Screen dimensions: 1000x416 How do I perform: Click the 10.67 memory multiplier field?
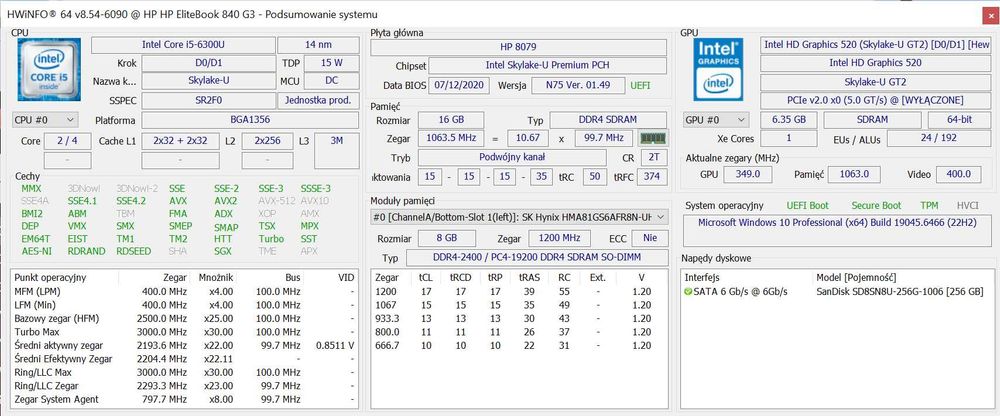pos(527,138)
